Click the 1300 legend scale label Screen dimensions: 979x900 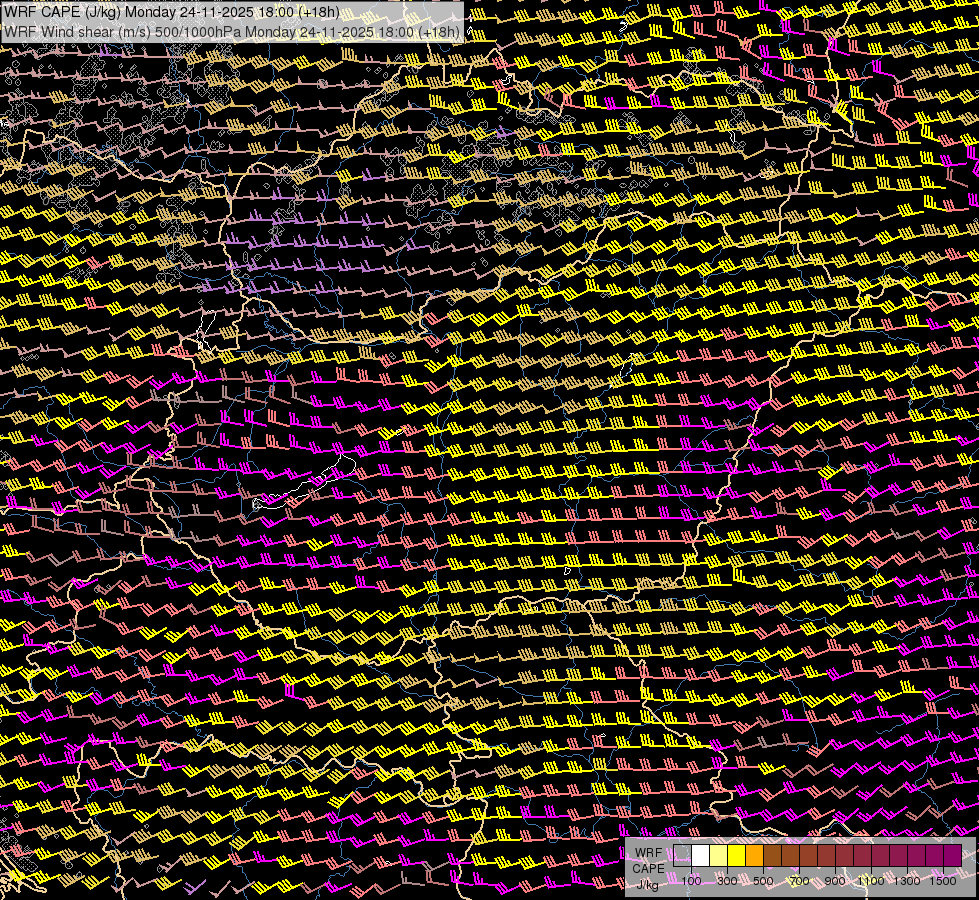(x=907, y=881)
